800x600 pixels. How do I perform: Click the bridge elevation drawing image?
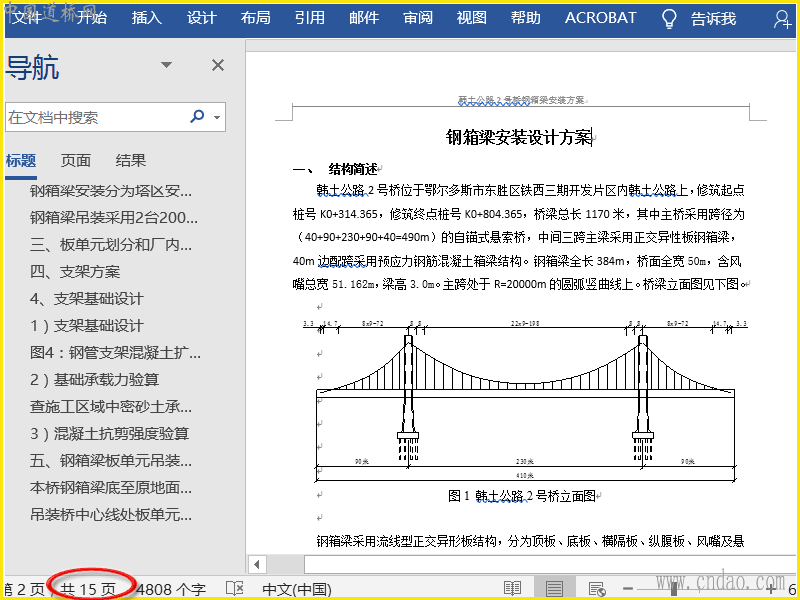(525, 400)
